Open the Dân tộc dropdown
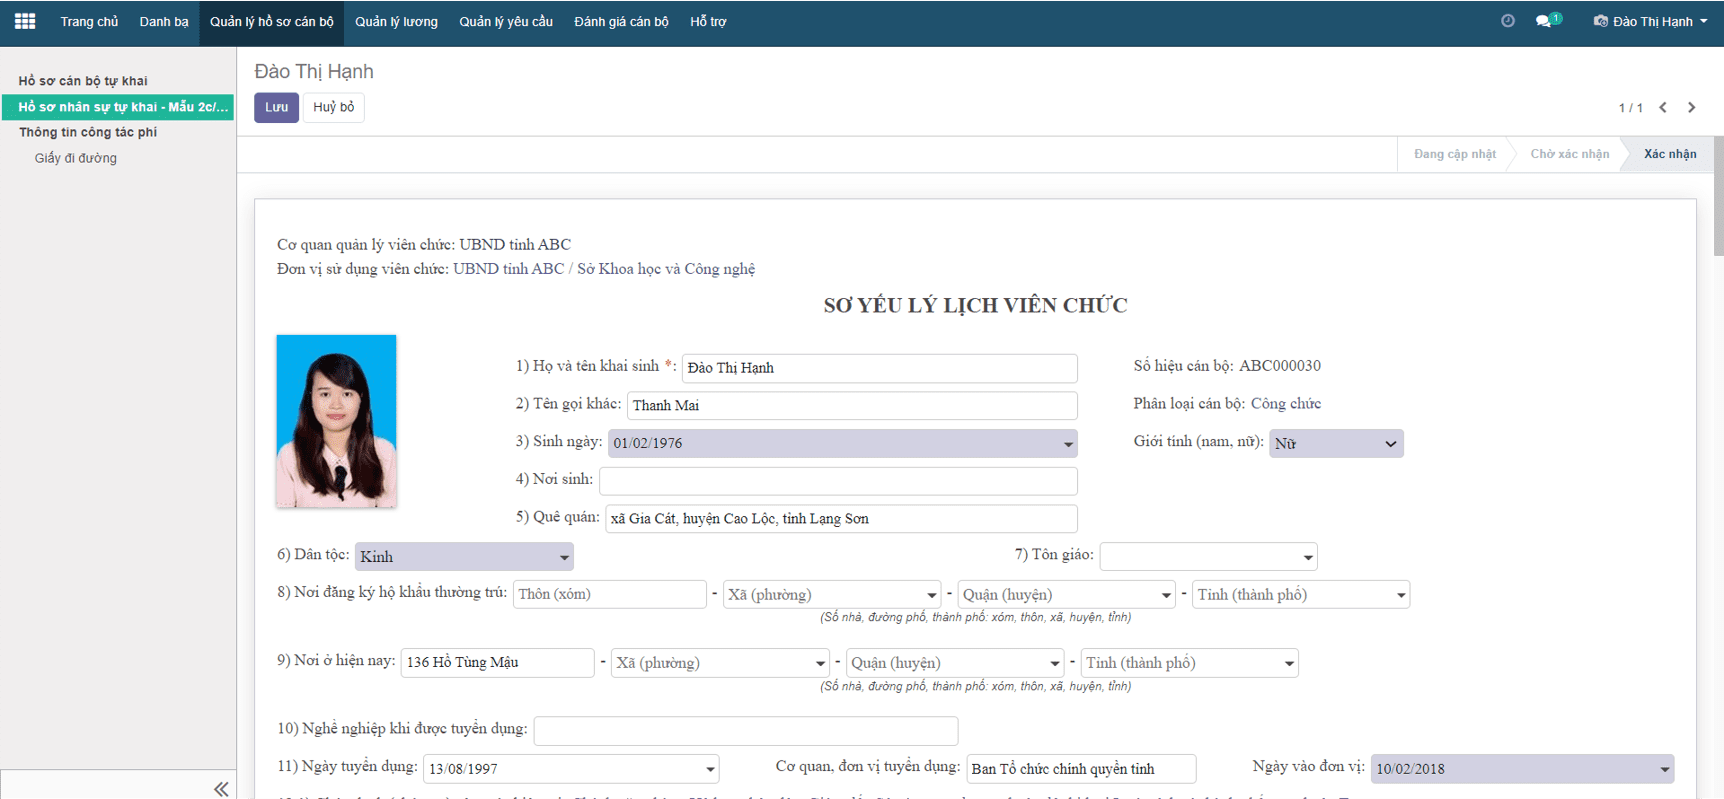This screenshot has width=1724, height=799. pyautogui.click(x=464, y=557)
